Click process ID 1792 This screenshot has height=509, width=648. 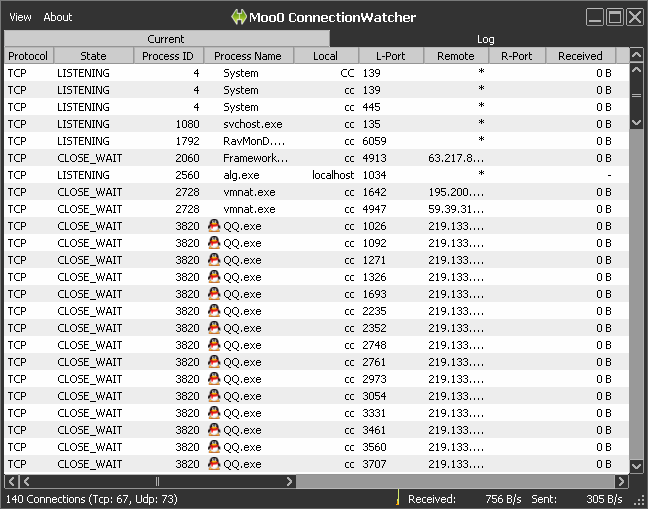(187, 141)
